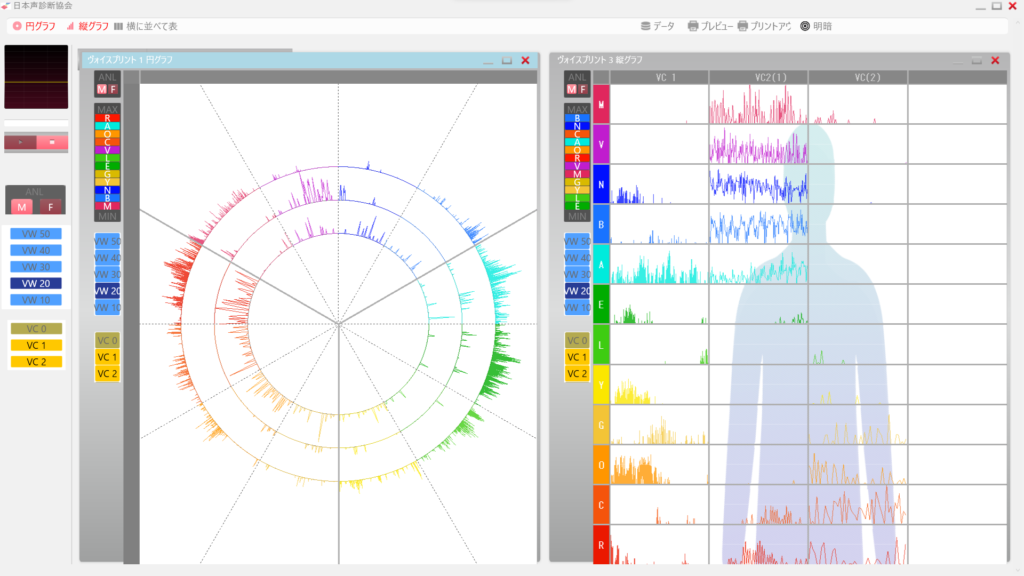Open the 縦グラフ vertical graph view
This screenshot has width=1024, height=576.
88,26
